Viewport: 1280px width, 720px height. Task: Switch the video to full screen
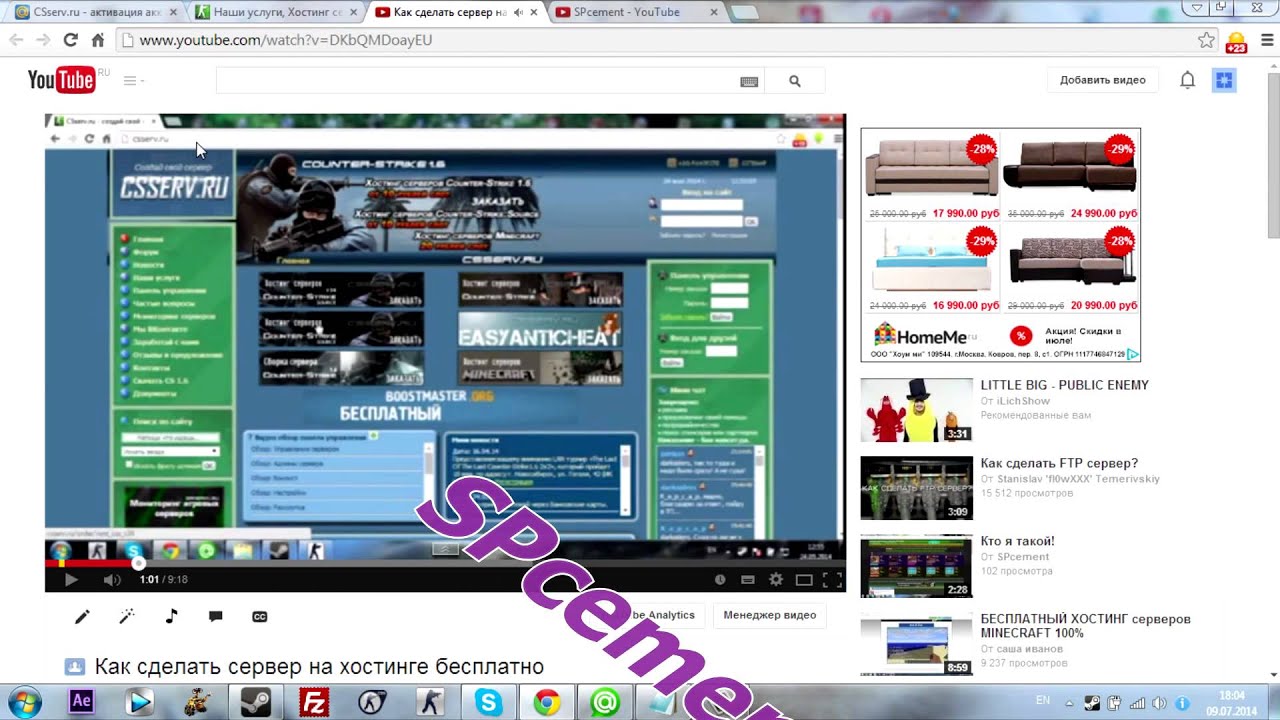click(x=831, y=579)
